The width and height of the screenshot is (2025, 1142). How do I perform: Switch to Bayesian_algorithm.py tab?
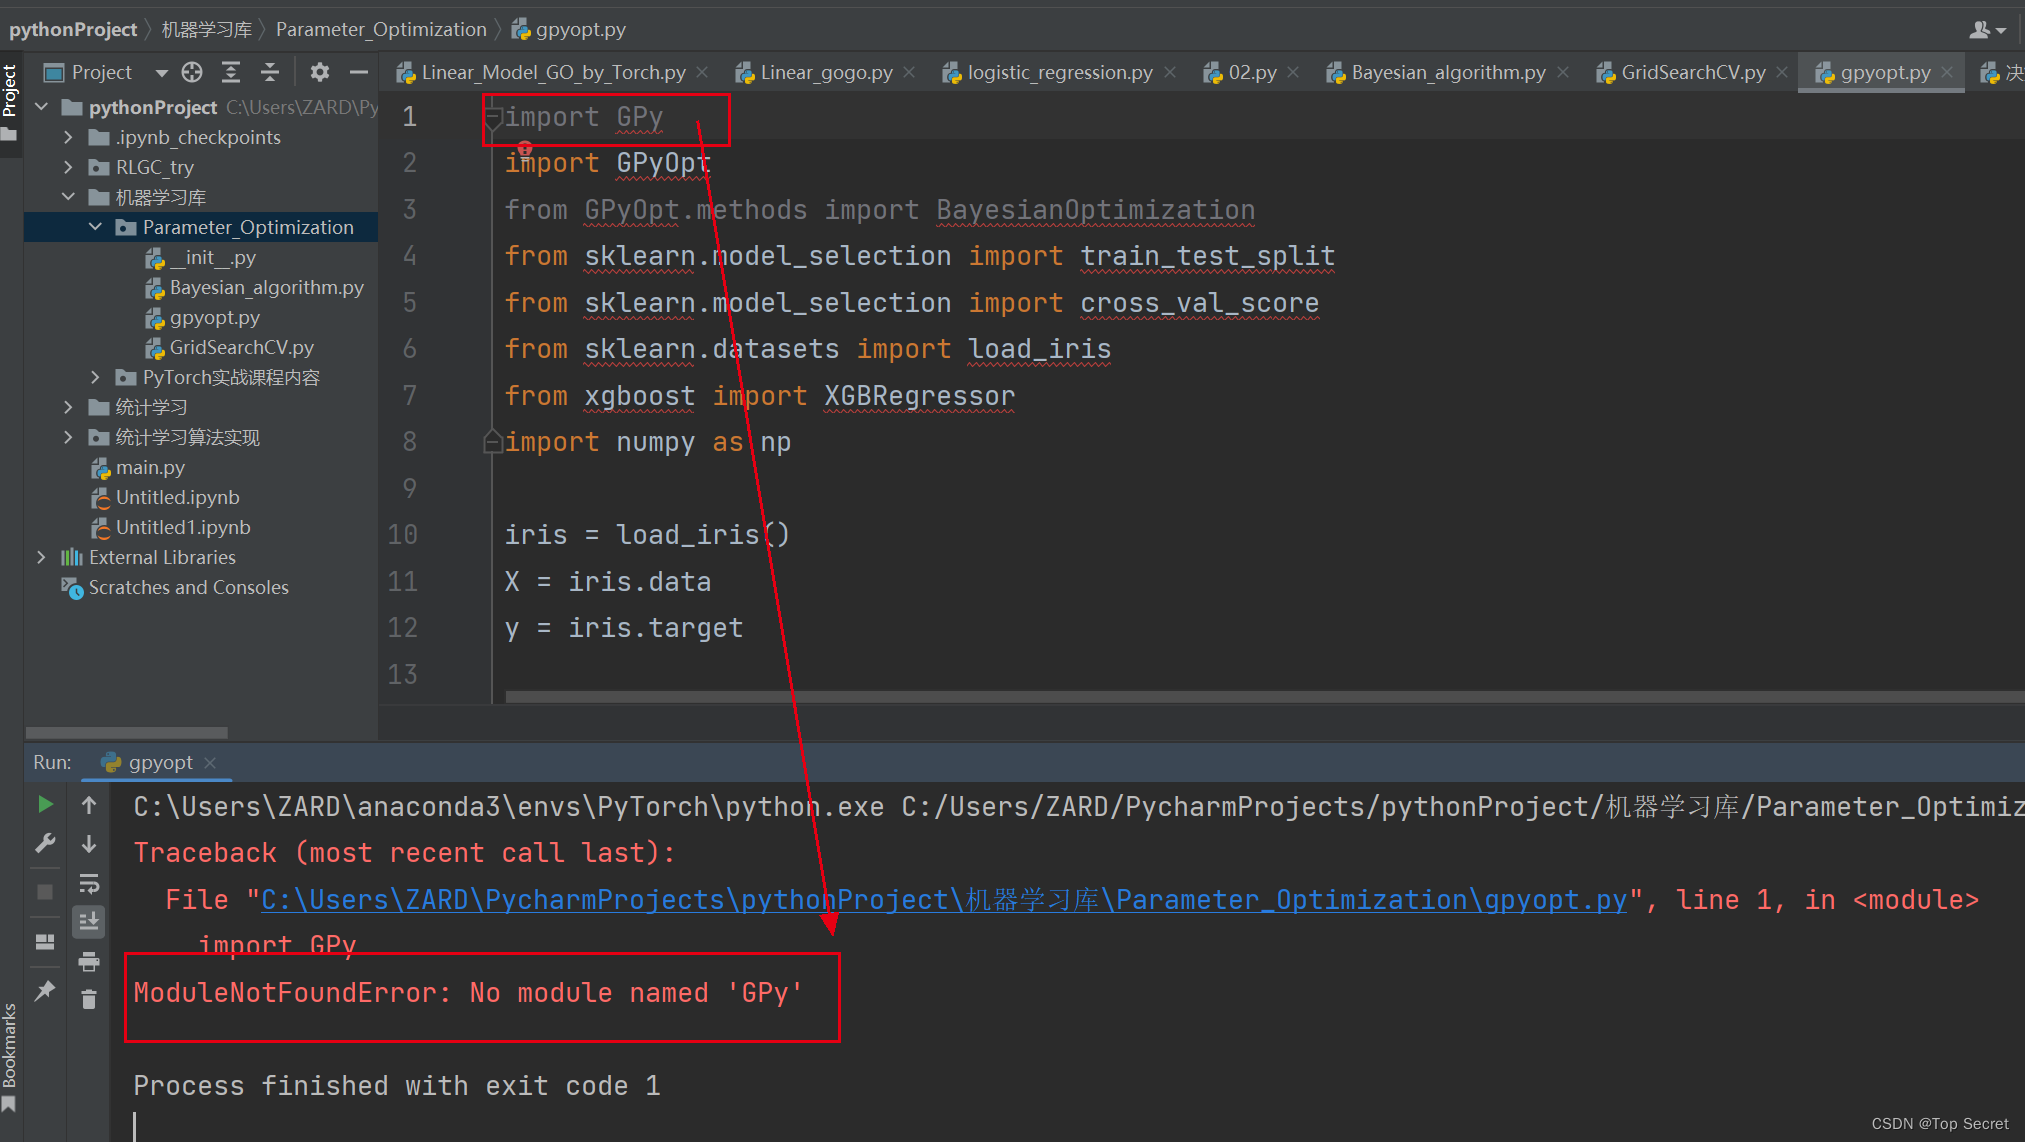(x=1447, y=72)
